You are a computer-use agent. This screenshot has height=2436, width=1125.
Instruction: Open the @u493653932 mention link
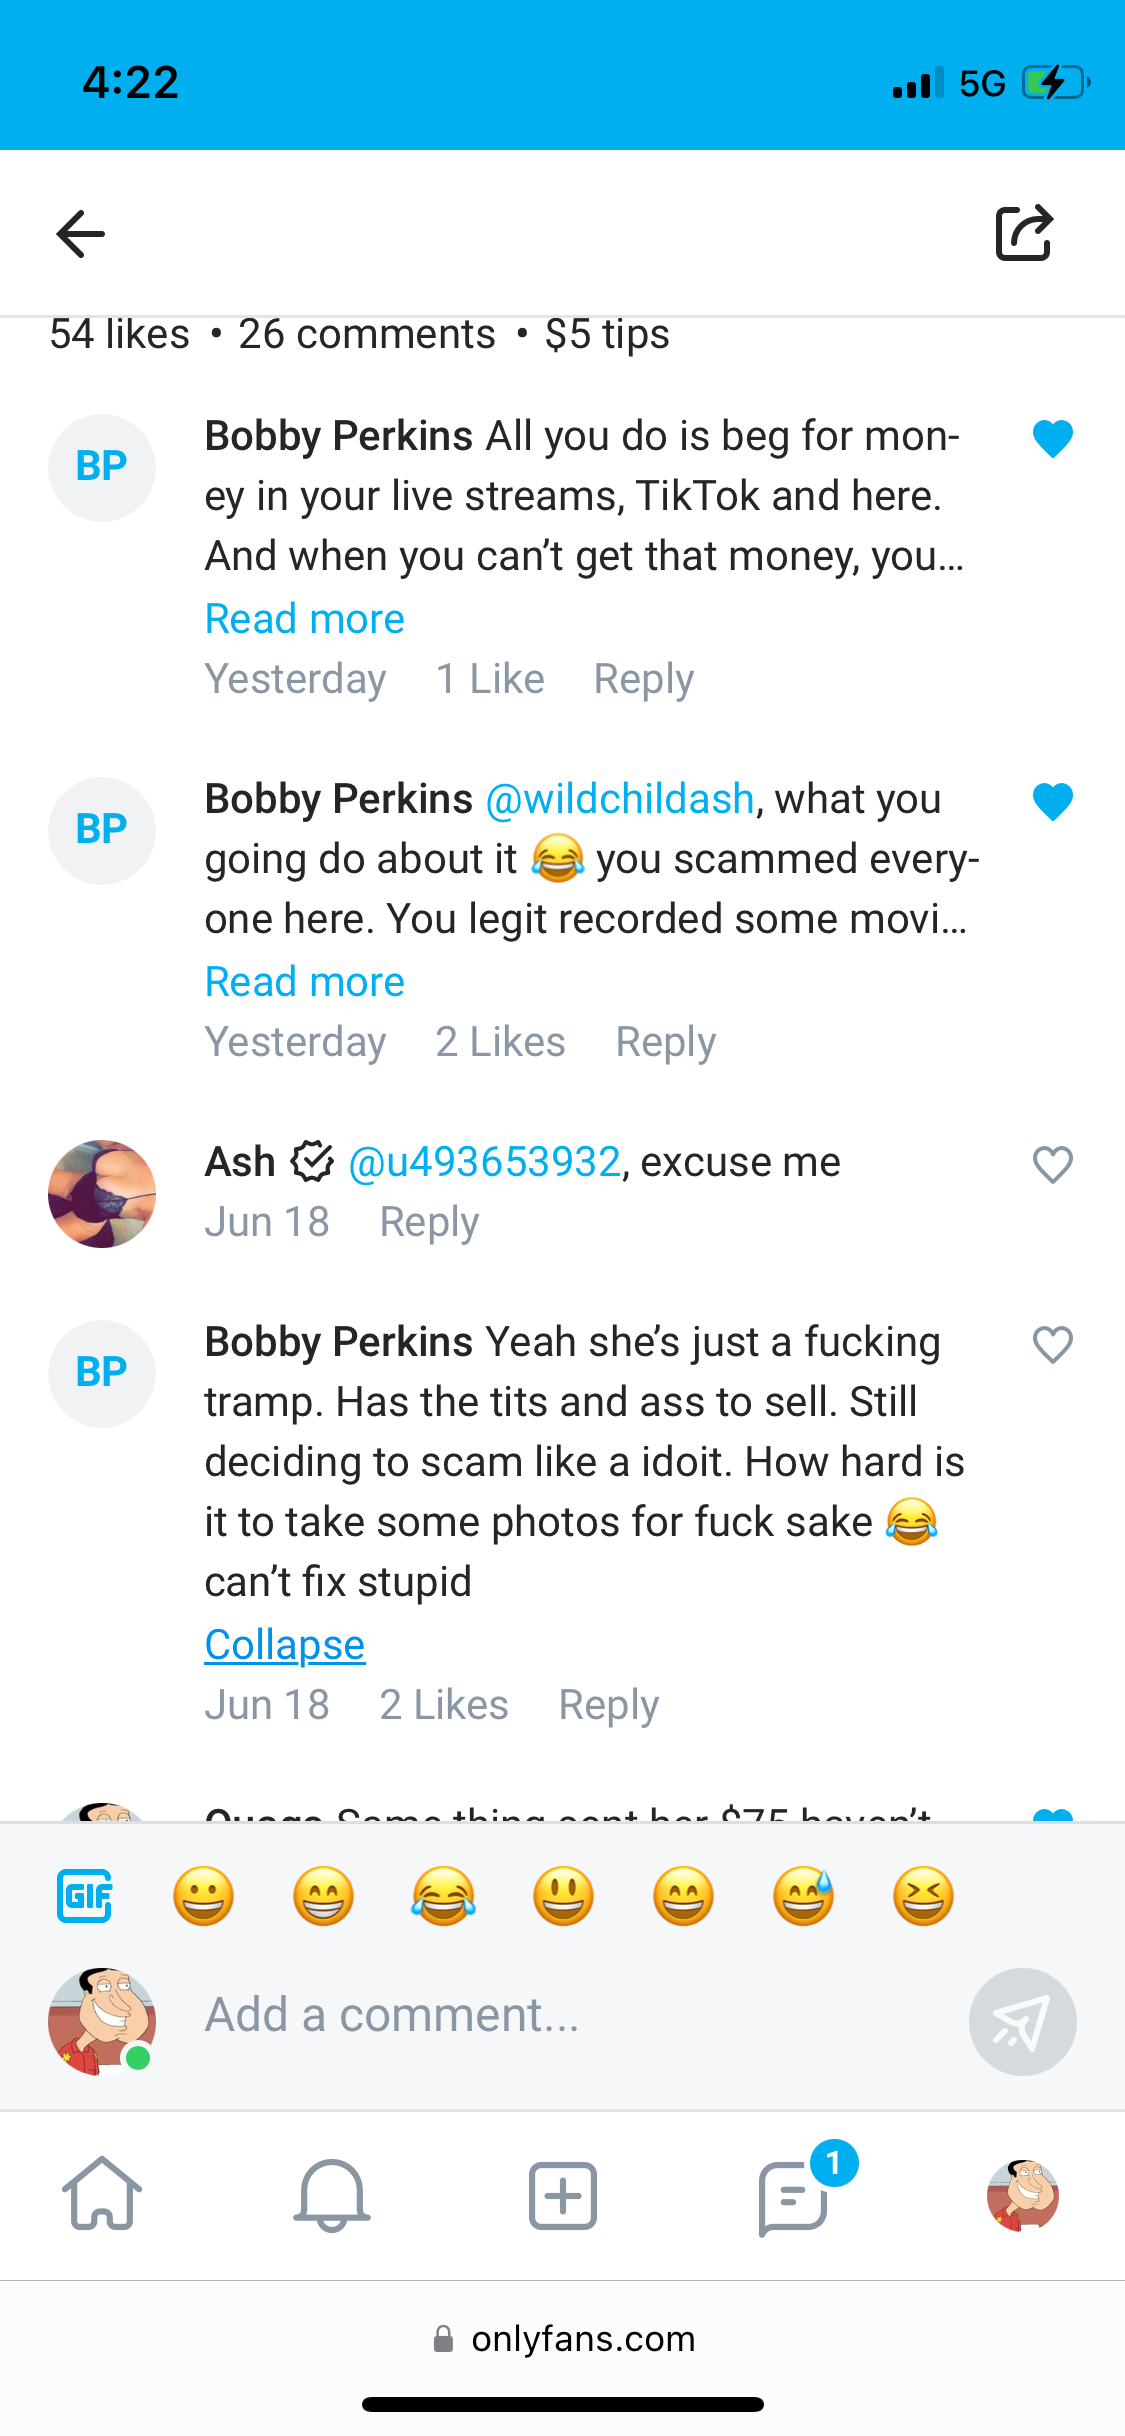(485, 1162)
